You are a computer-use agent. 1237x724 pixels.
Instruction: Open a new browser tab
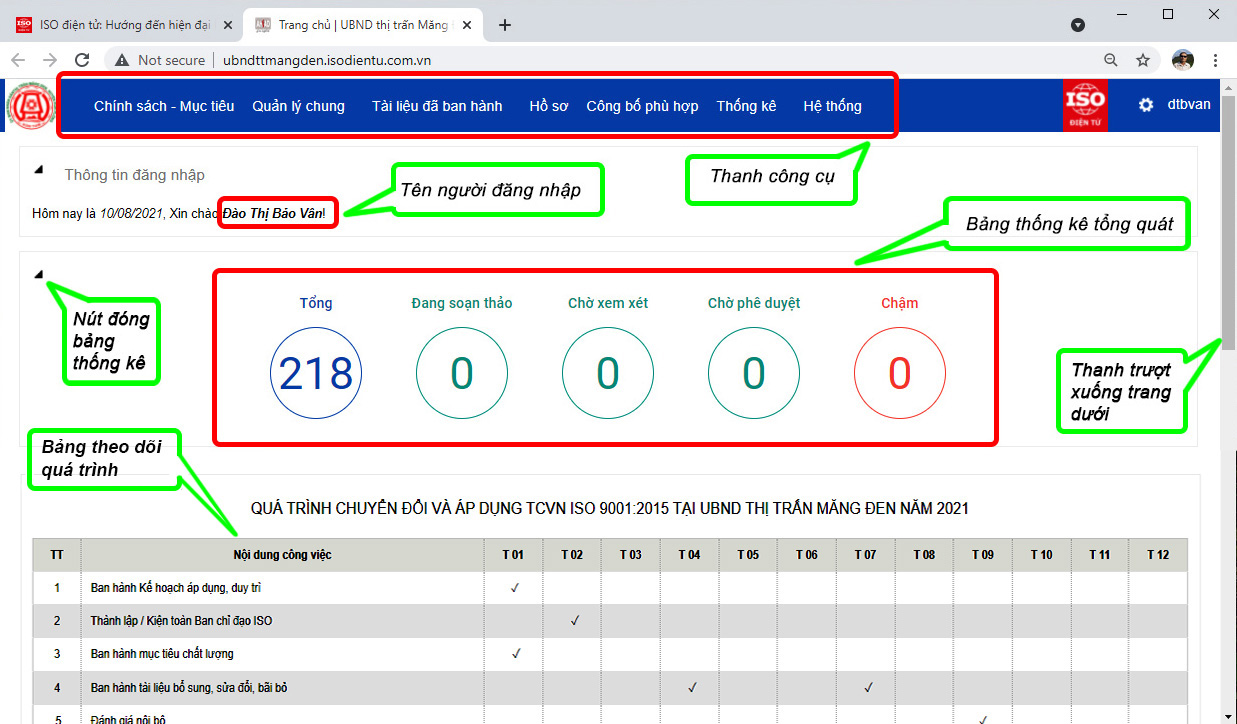[x=505, y=25]
